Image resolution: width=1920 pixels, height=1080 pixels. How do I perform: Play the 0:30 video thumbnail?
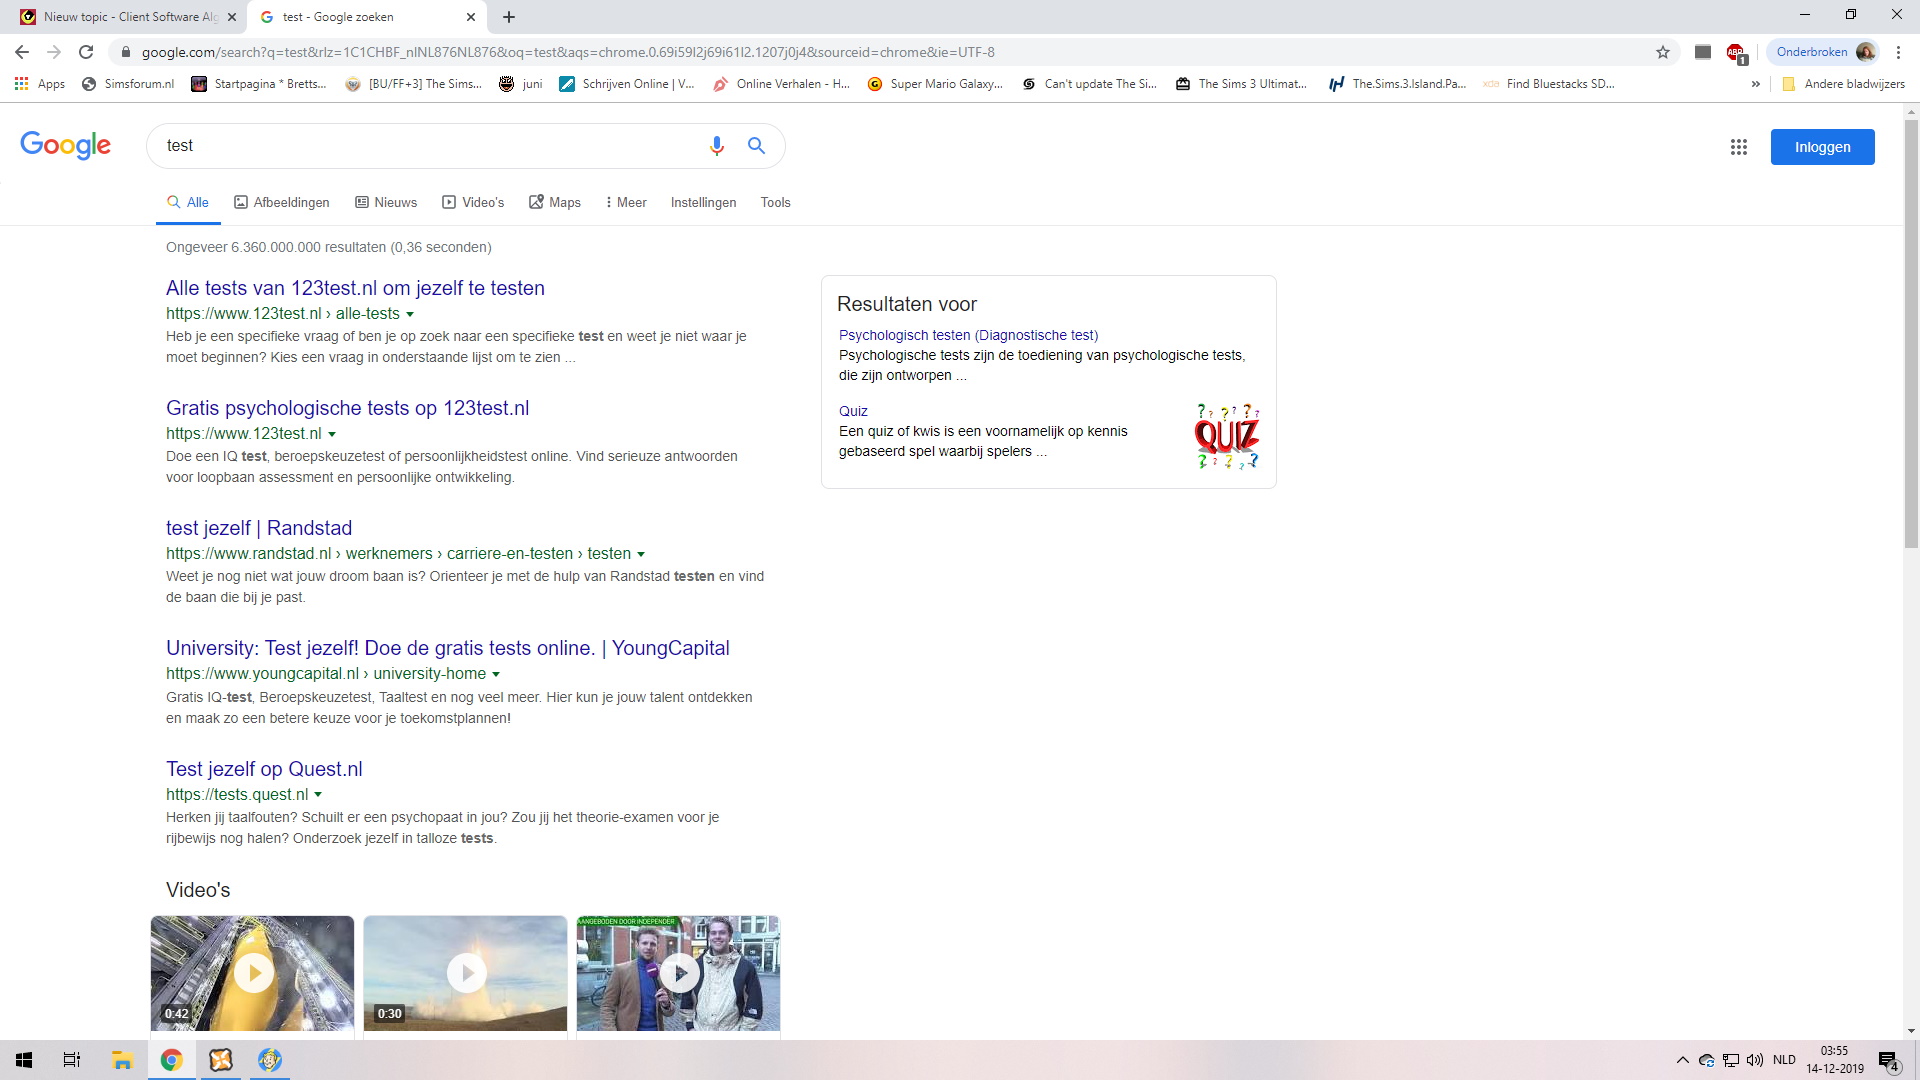[x=465, y=973]
